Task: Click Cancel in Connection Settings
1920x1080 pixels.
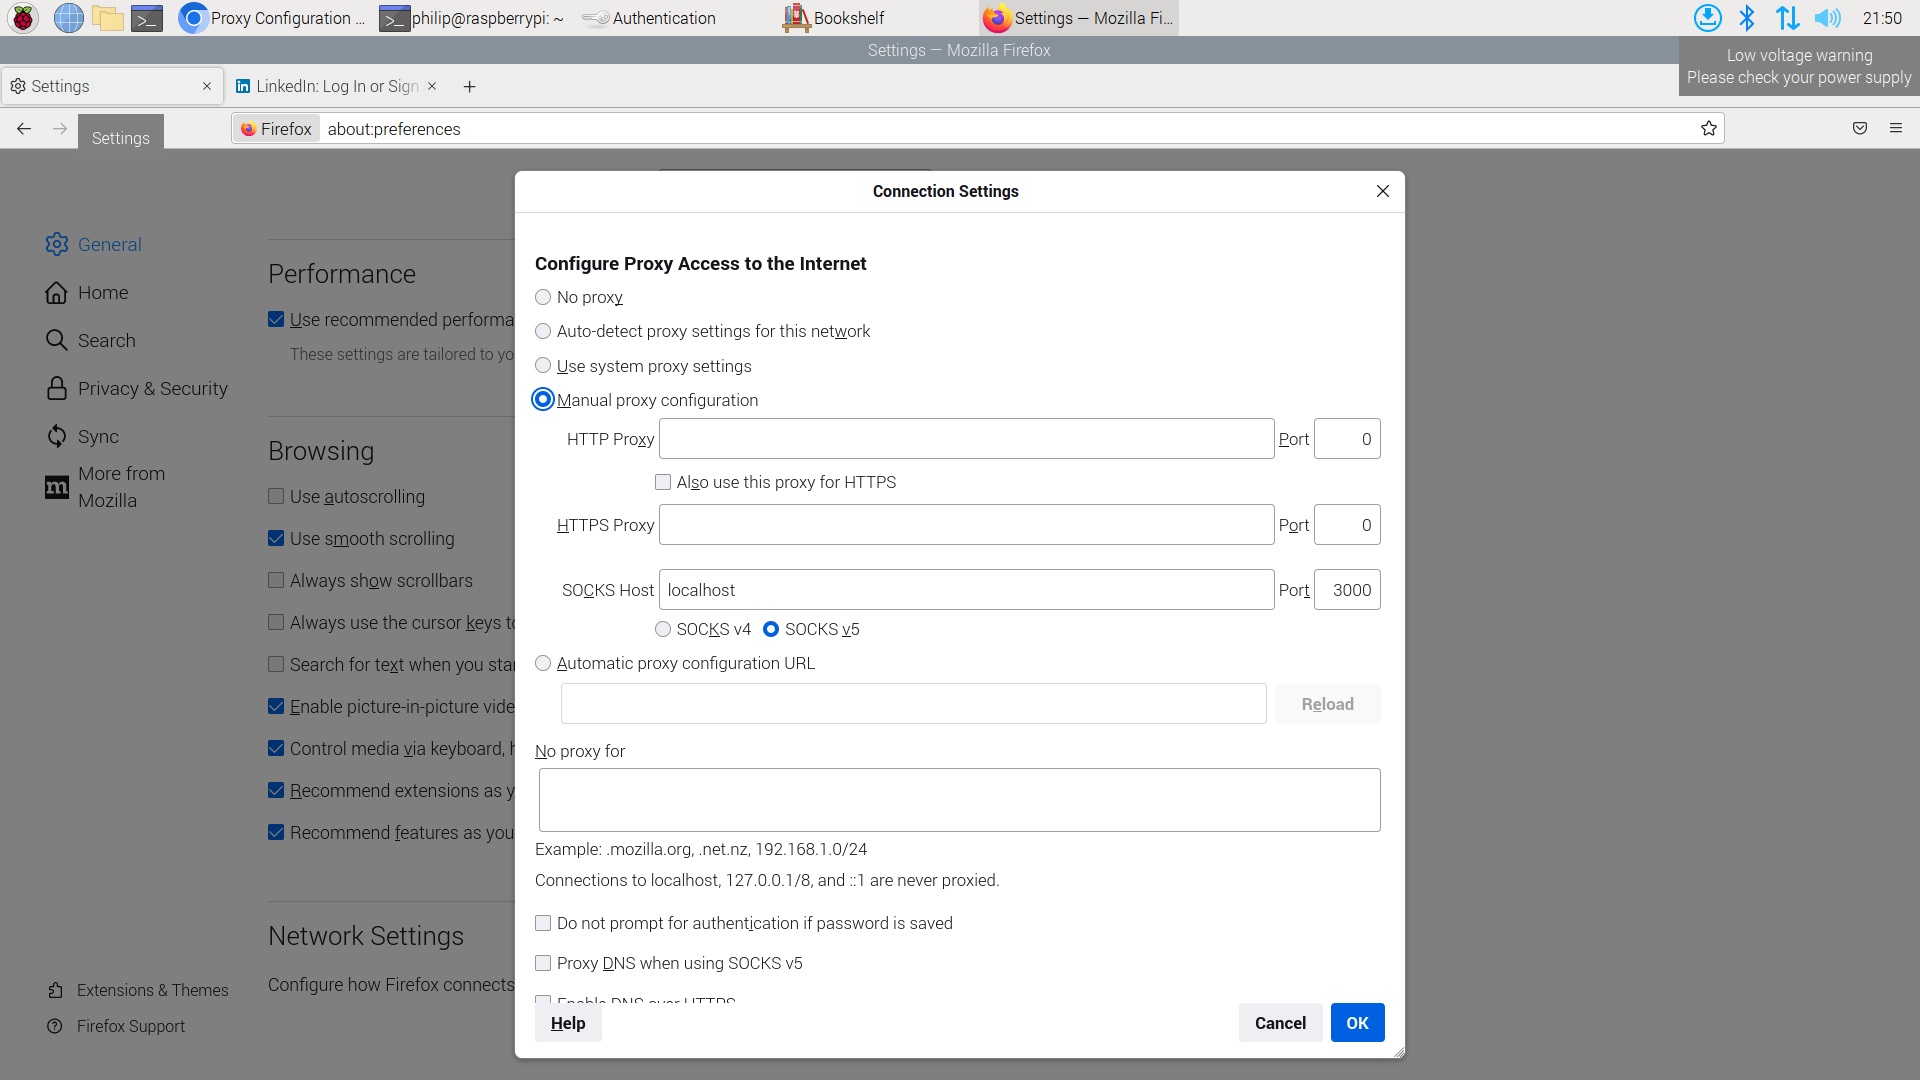Action: point(1280,1023)
